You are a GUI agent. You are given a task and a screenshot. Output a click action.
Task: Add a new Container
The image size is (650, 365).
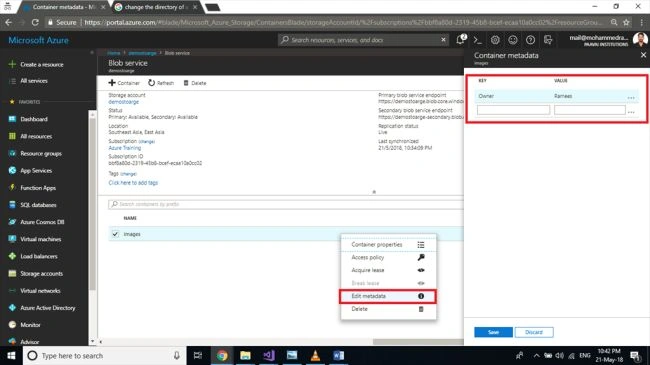[x=124, y=83]
